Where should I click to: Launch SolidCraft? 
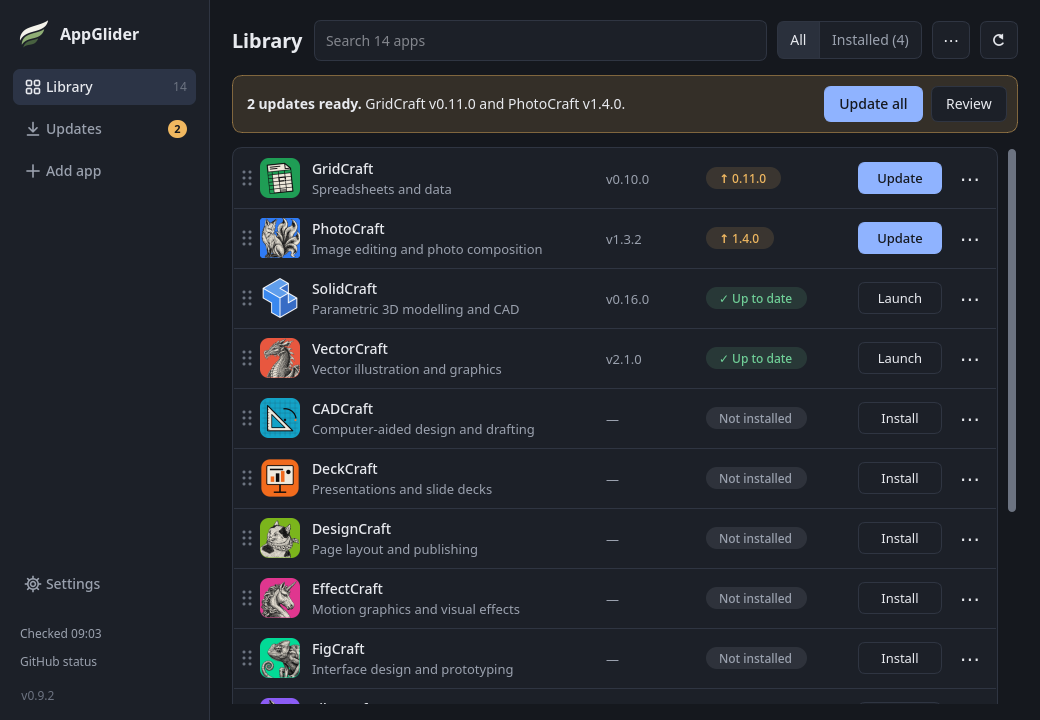coord(899,298)
